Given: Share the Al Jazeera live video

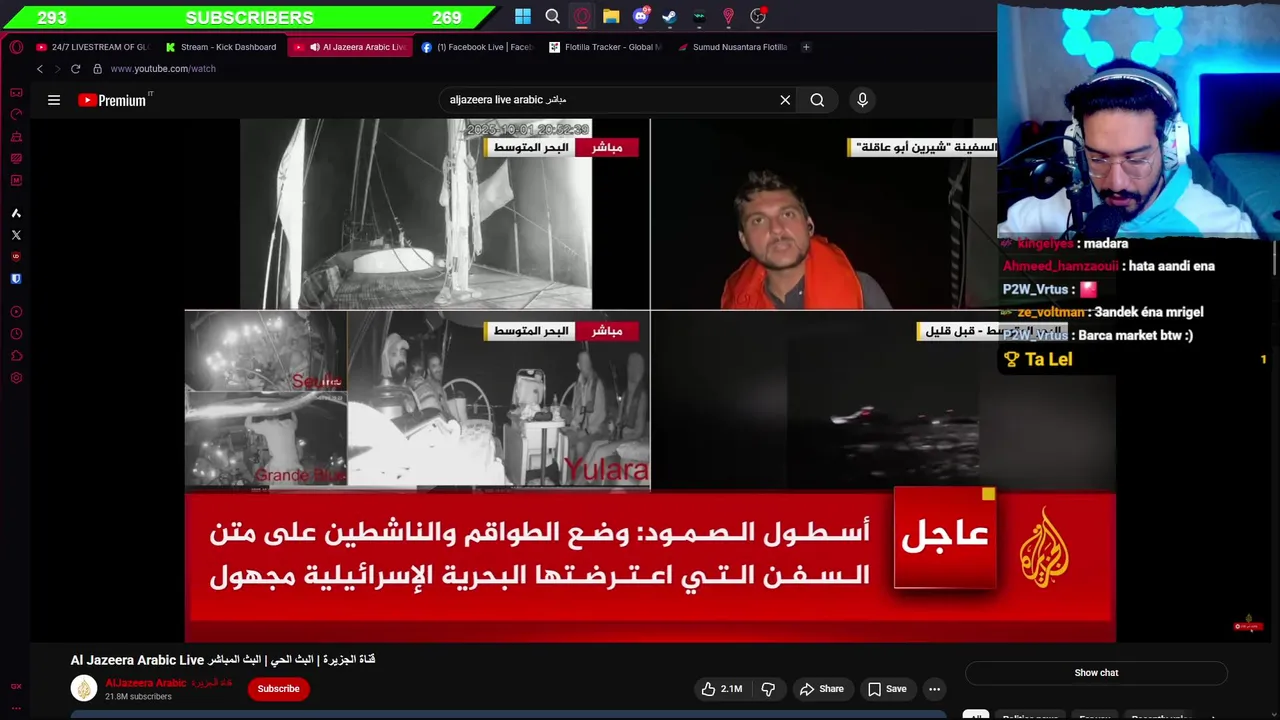Looking at the screenshot, I should pyautogui.click(x=822, y=689).
